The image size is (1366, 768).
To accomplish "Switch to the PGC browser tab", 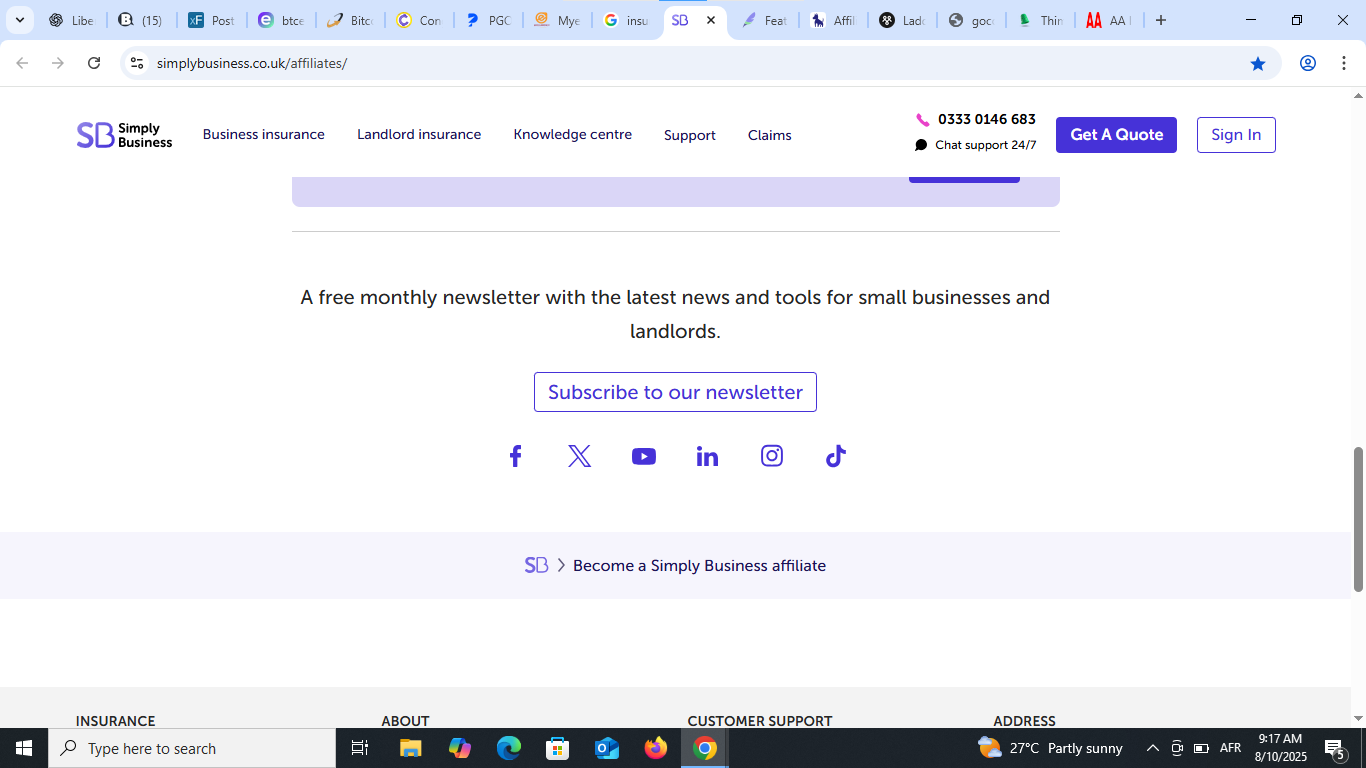I will pos(490,20).
